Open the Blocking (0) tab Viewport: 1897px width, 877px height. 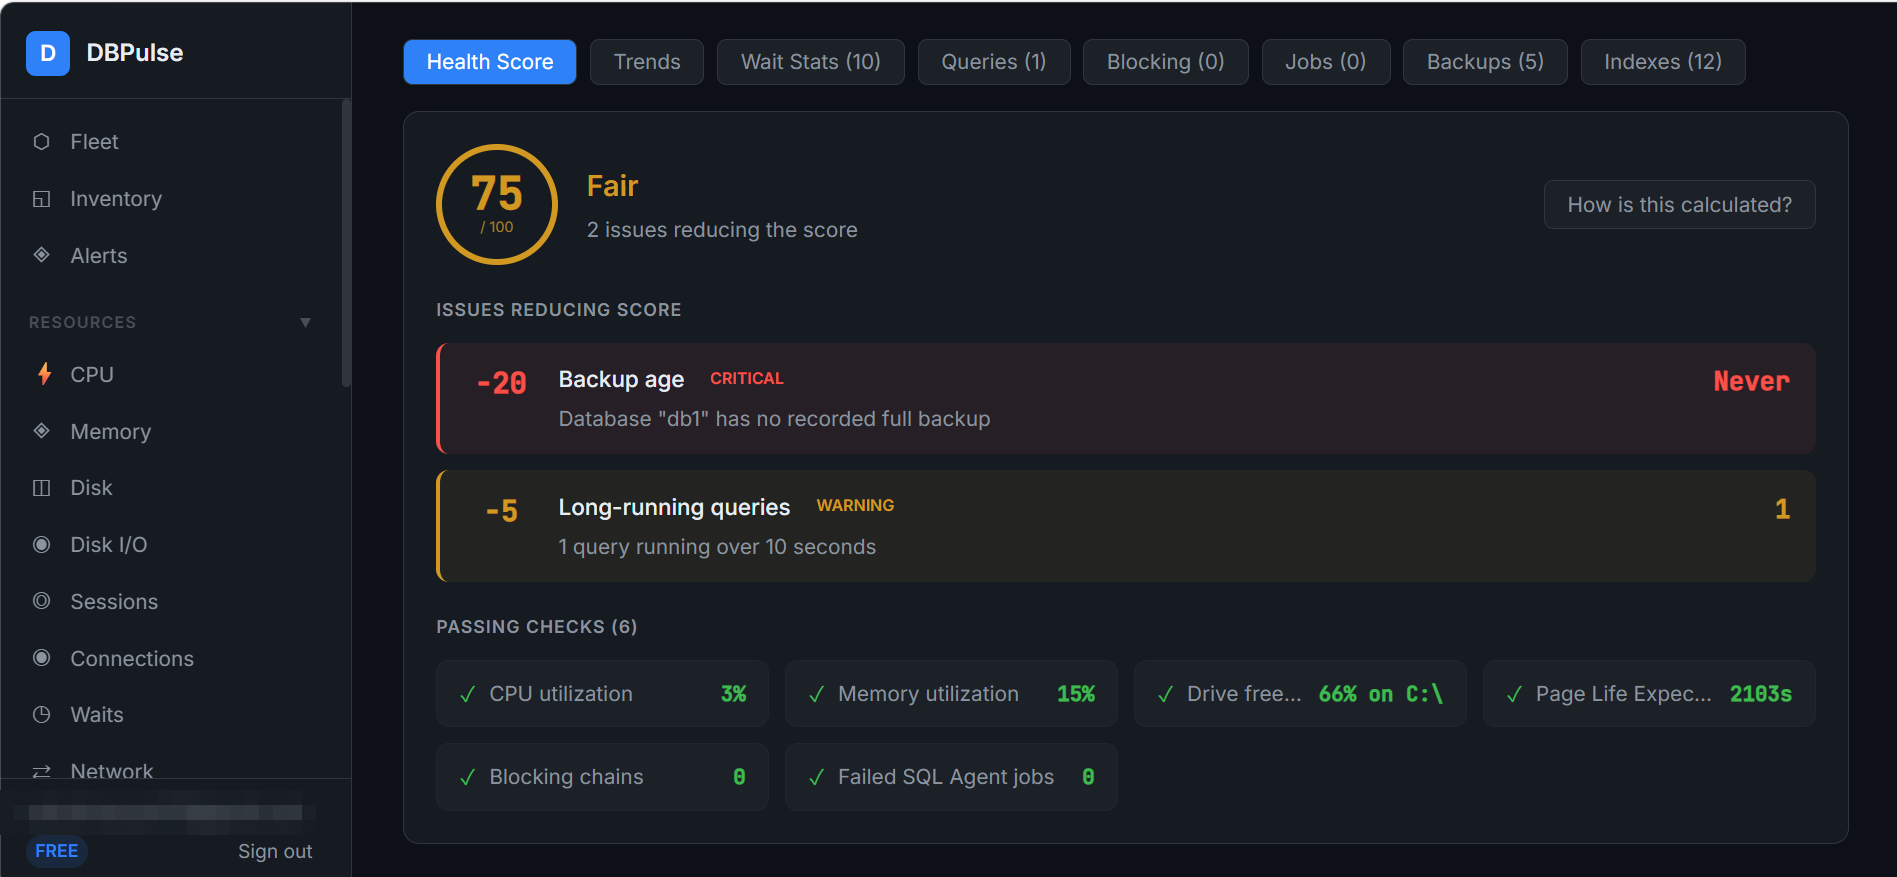coord(1165,62)
